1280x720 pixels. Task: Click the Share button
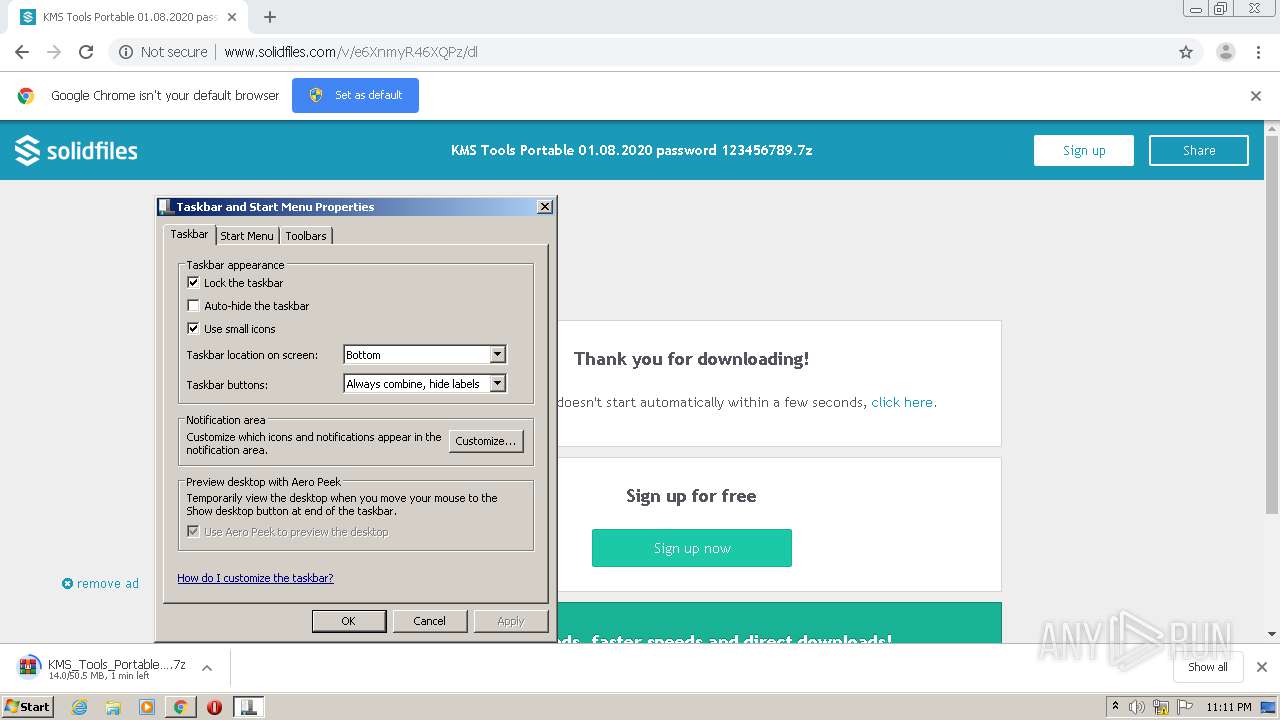coord(1199,151)
